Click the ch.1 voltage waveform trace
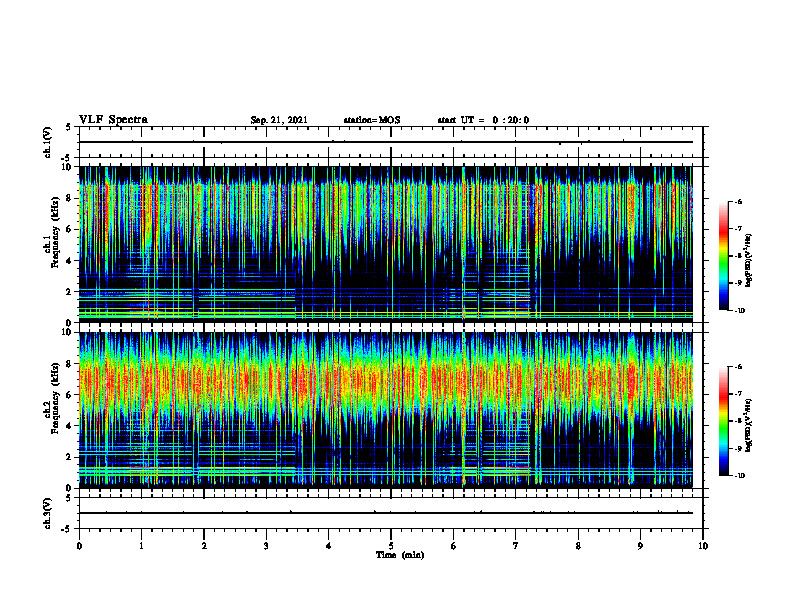Screen dimensions: 792x612 coord(385,142)
